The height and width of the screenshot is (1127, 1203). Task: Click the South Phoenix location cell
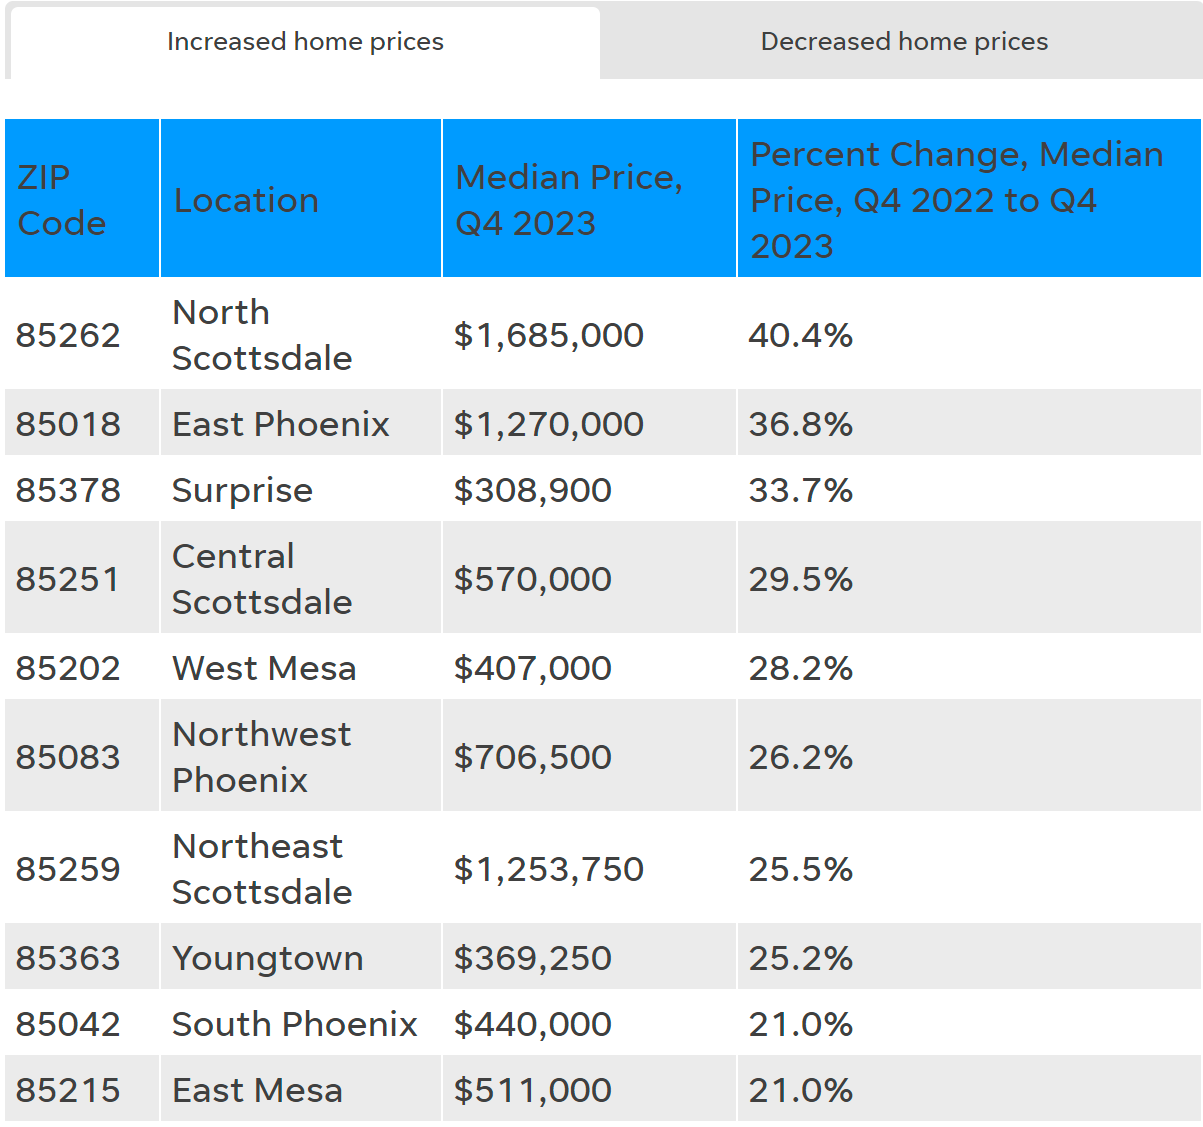(x=294, y=1024)
